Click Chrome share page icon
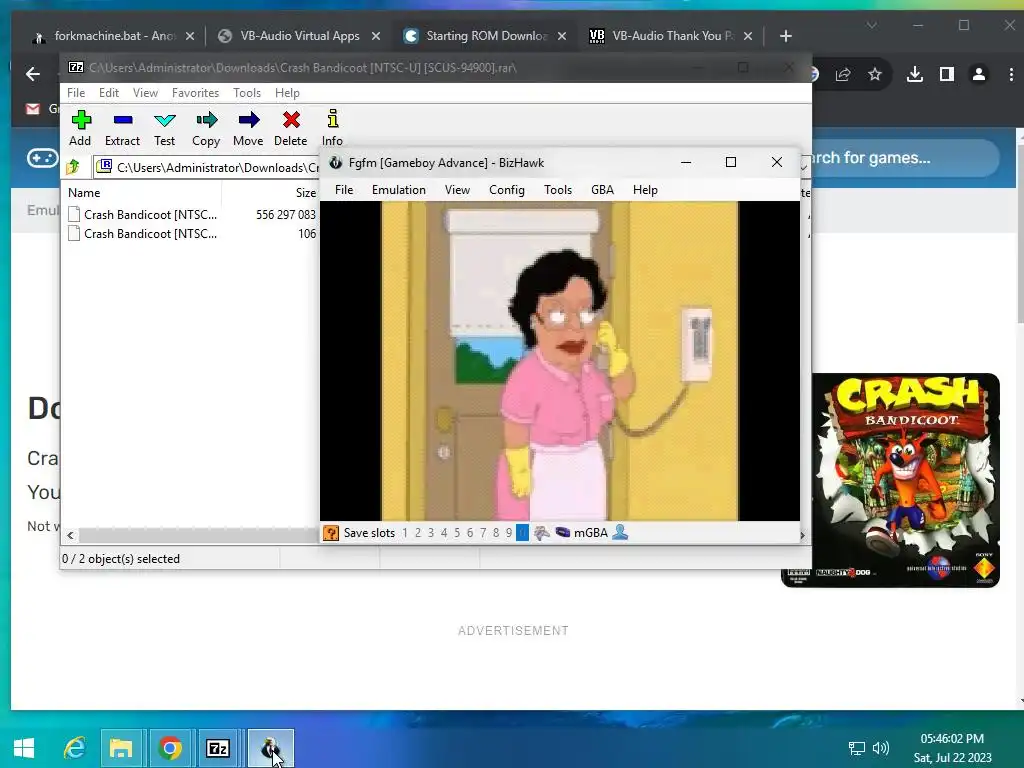Screen dimensions: 1024x768 [843, 74]
